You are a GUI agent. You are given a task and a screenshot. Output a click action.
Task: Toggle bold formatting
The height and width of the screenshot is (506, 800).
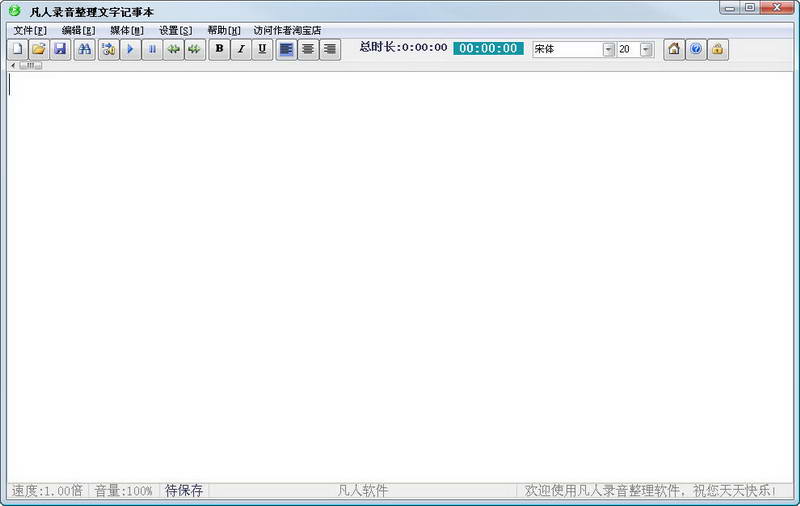pyautogui.click(x=219, y=49)
